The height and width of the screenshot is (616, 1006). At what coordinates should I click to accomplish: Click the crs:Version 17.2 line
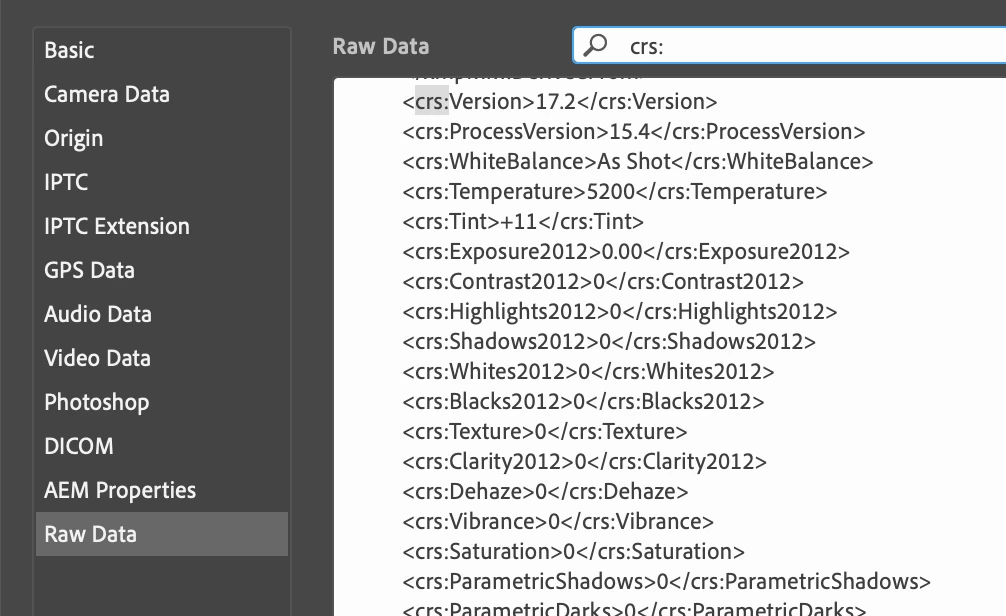pyautogui.click(x=559, y=101)
